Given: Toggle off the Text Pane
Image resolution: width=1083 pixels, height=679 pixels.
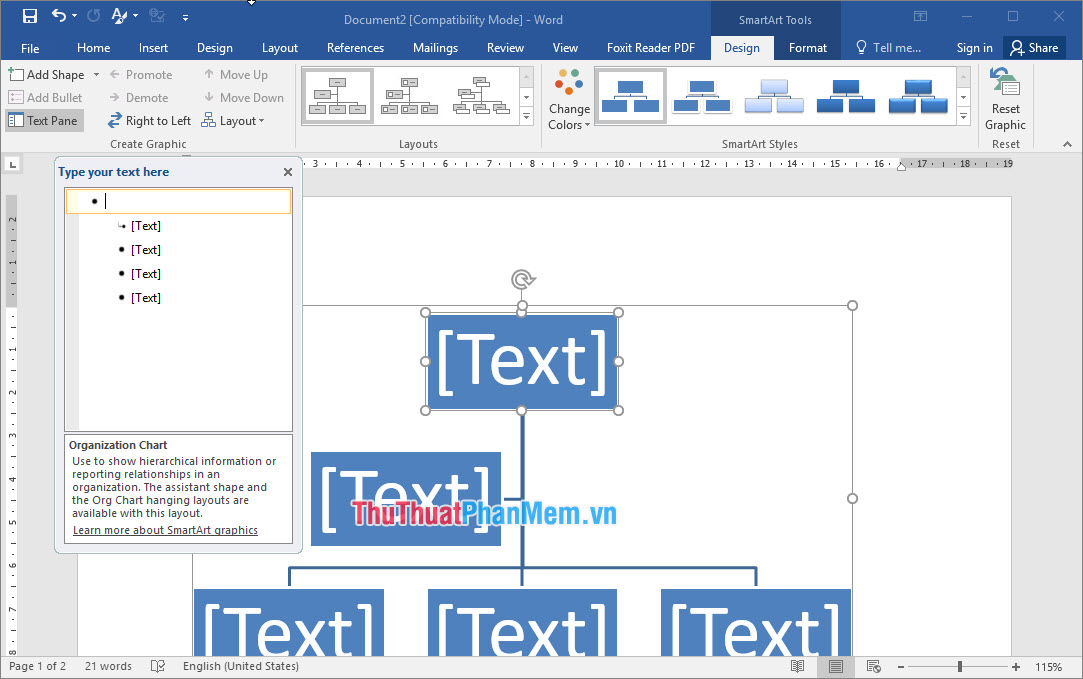Looking at the screenshot, I should pos(44,120).
